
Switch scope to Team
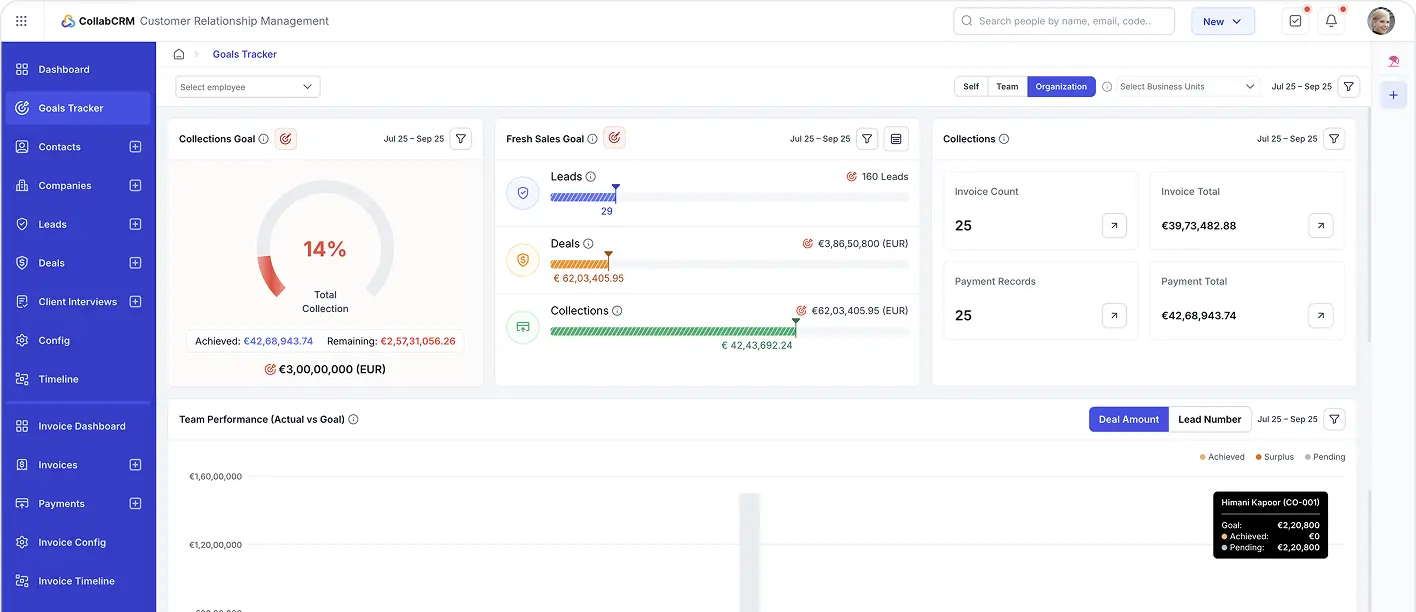coord(1007,87)
